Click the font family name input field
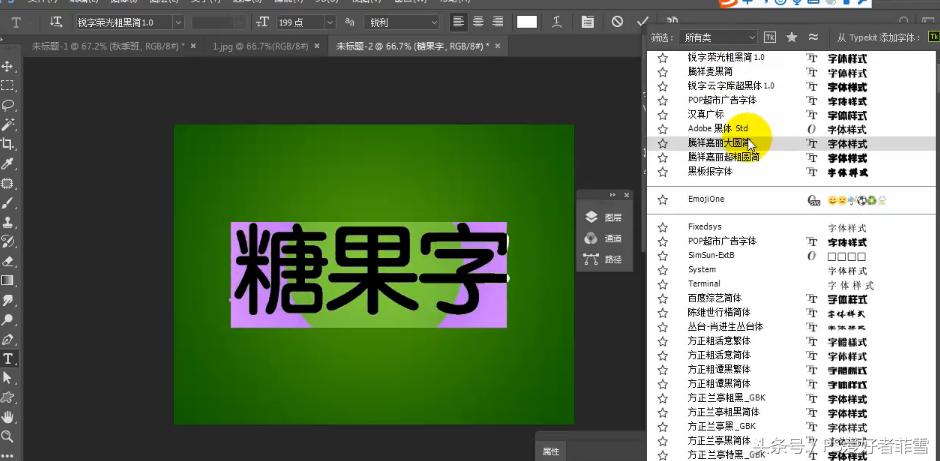Screen dimensions: 940x461 [x=123, y=22]
